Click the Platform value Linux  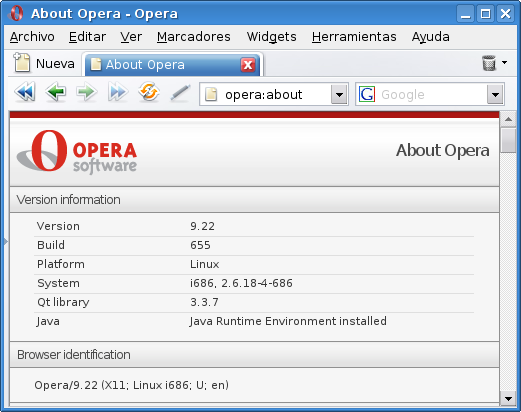pos(205,264)
